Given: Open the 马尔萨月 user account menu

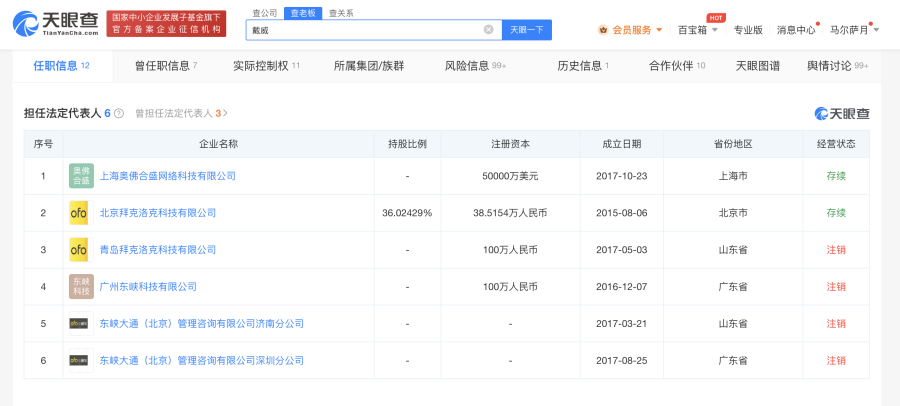Looking at the screenshot, I should click(854, 30).
